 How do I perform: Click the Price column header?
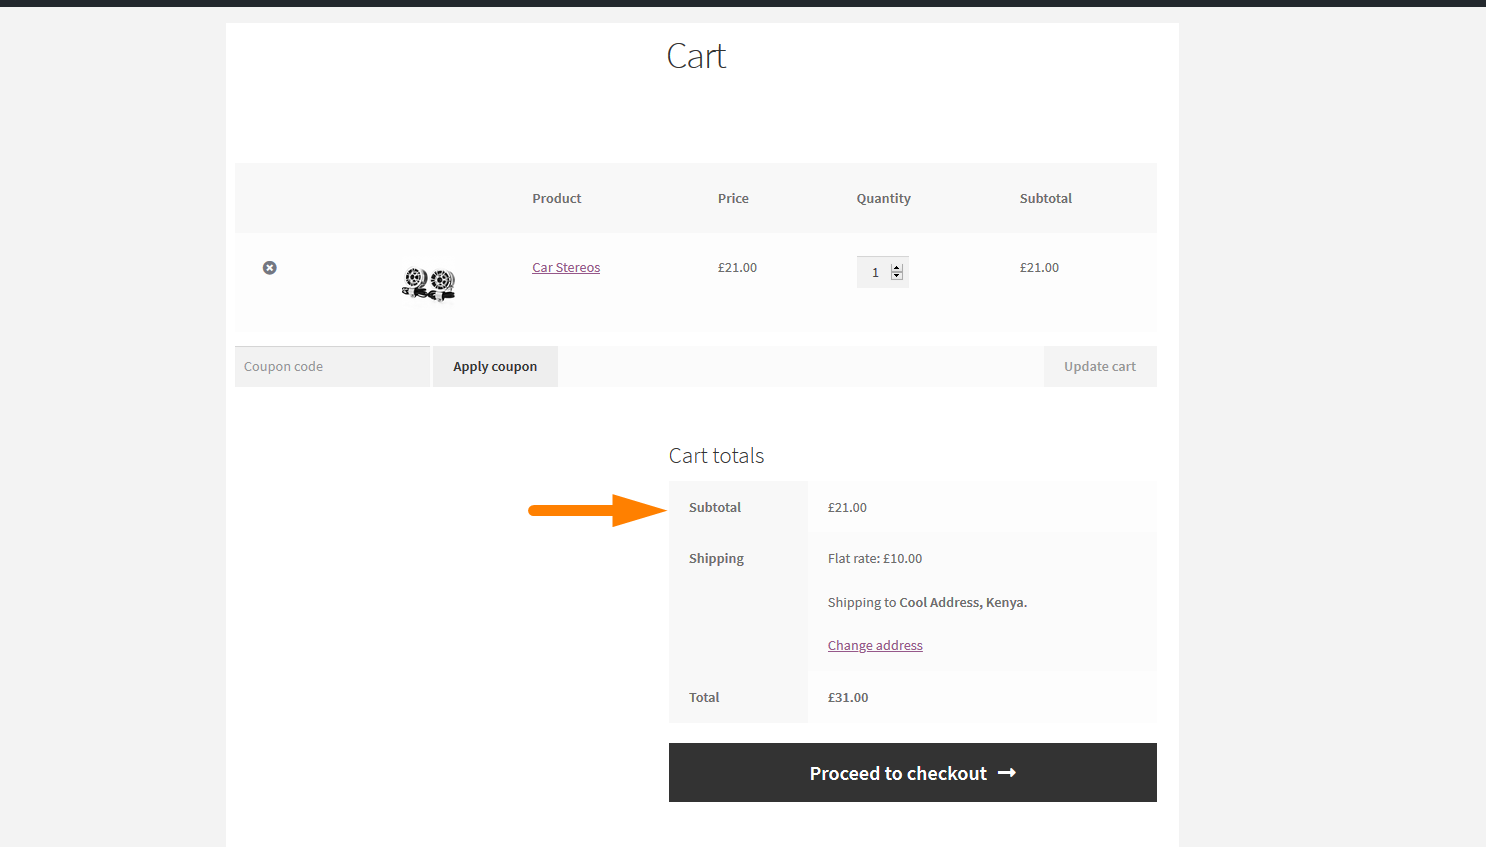[x=733, y=199]
